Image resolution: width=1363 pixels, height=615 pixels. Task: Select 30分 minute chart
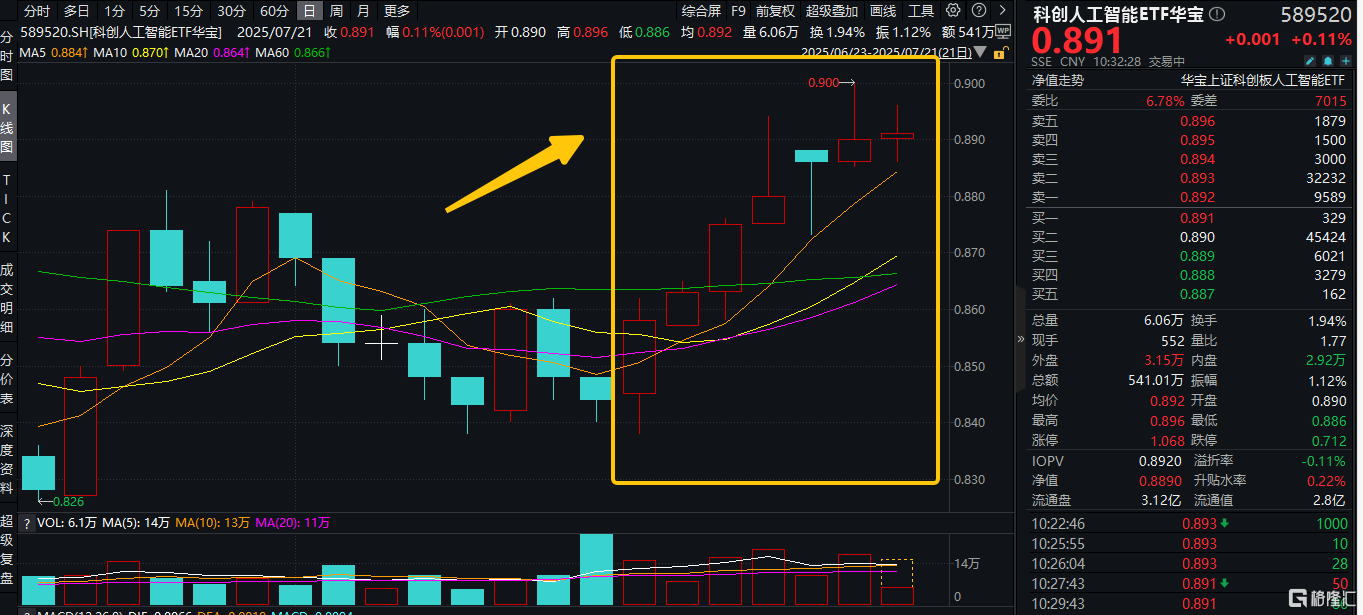coord(231,11)
